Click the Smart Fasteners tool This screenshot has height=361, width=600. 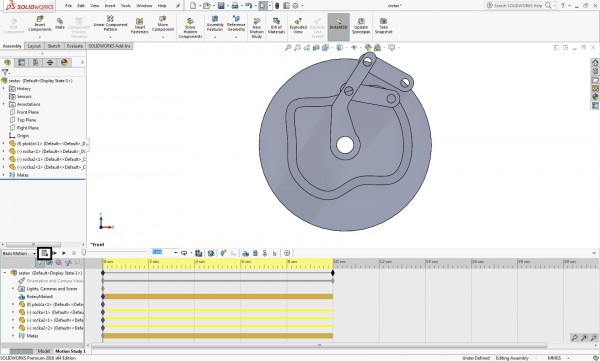point(139,26)
